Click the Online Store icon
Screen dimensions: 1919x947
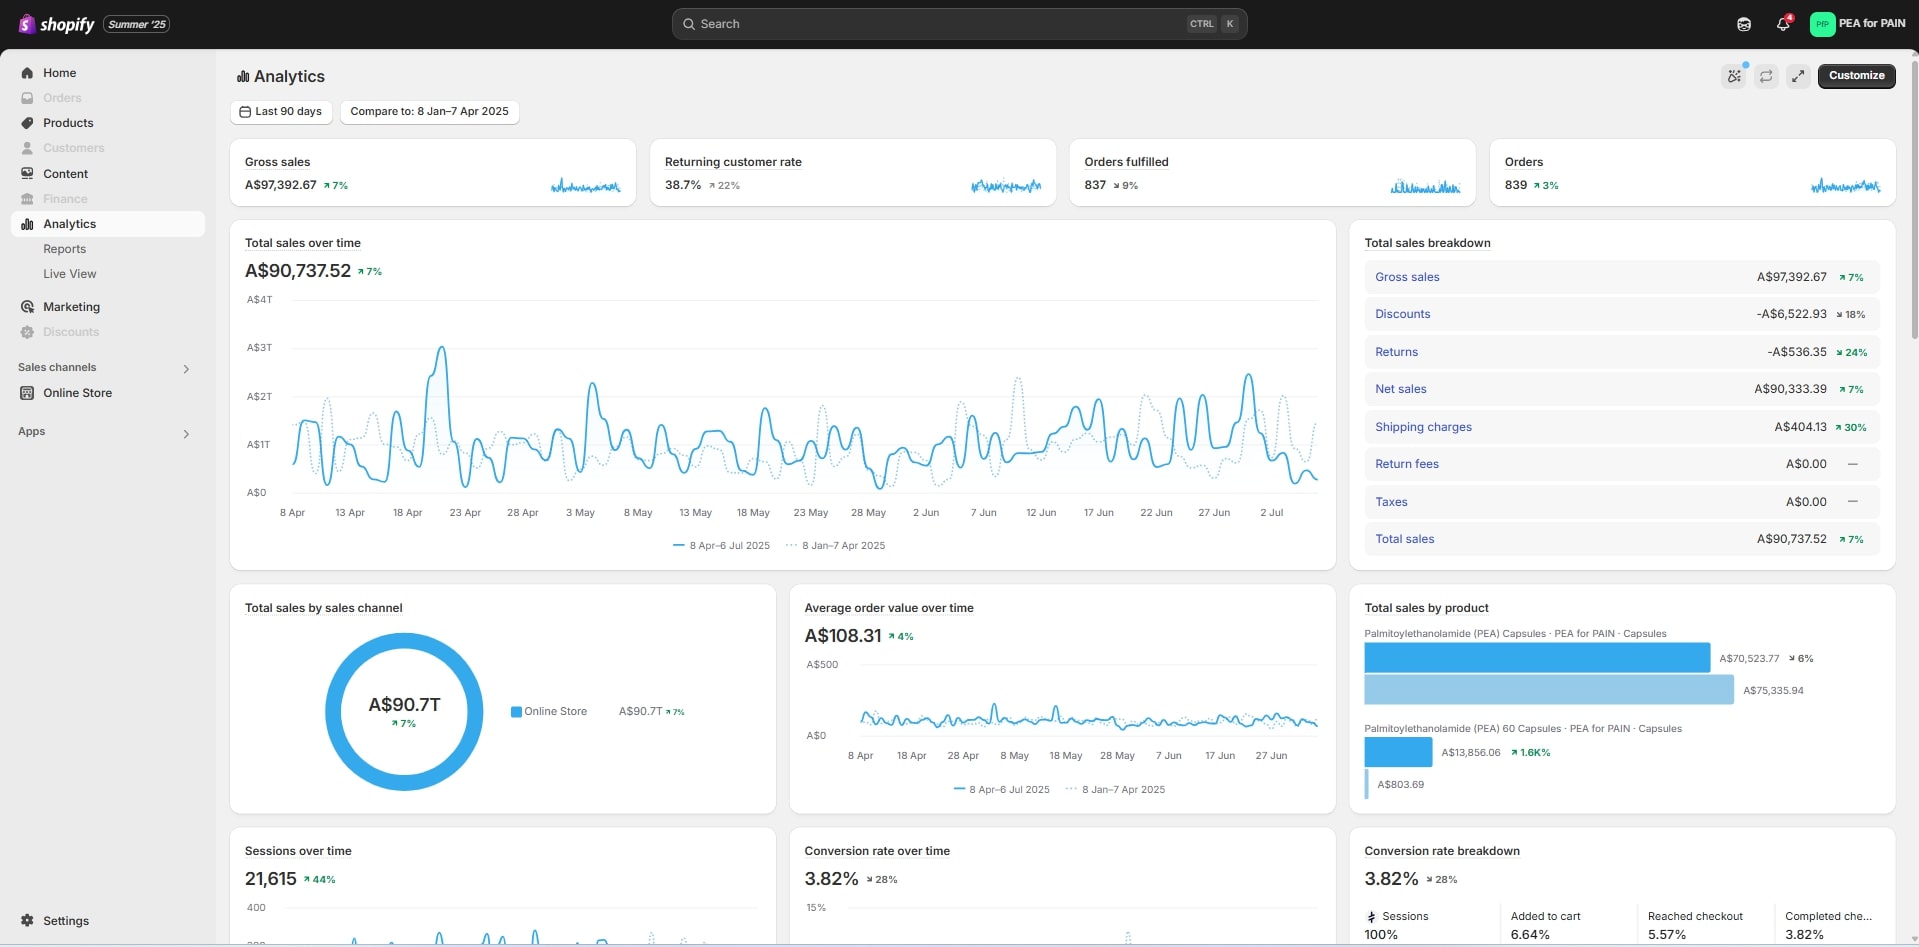coord(27,393)
